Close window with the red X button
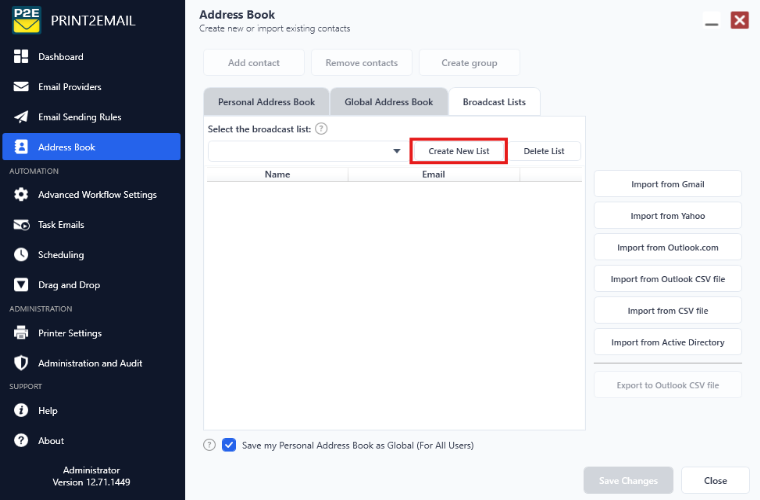 (x=740, y=20)
